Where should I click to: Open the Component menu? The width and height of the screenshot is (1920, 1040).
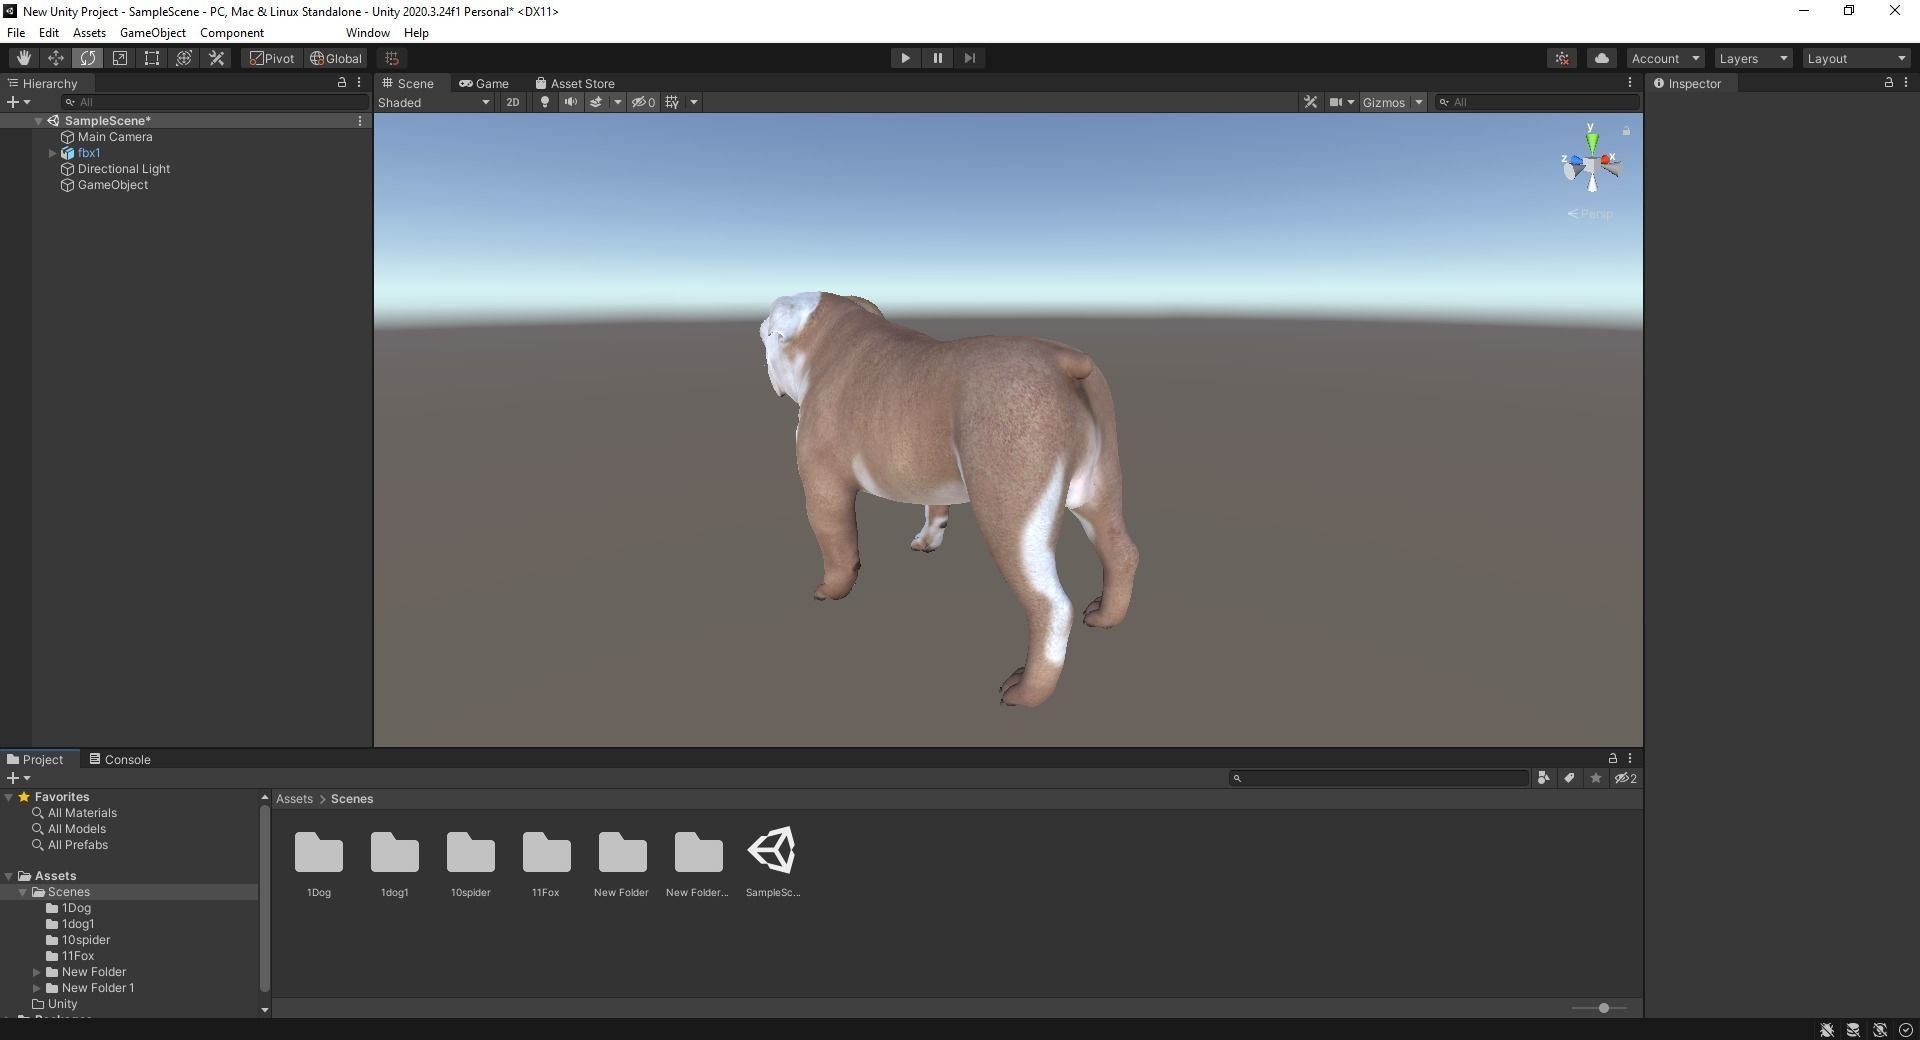point(232,33)
